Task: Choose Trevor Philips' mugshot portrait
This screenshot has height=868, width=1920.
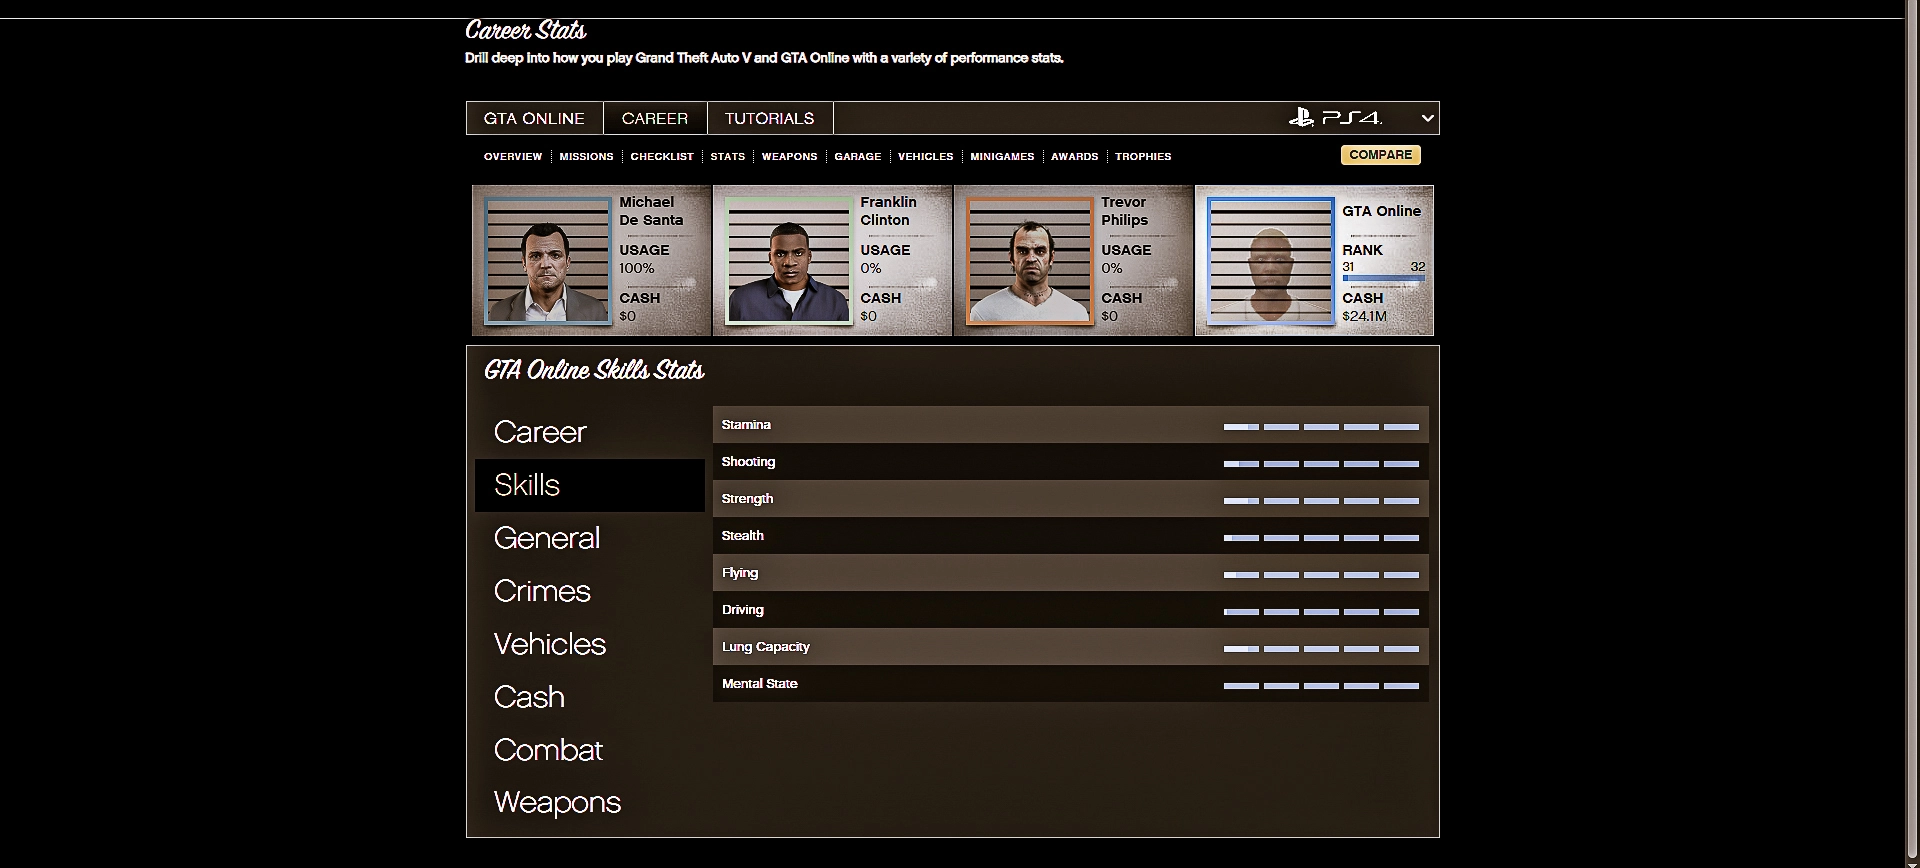Action: pos(1029,261)
